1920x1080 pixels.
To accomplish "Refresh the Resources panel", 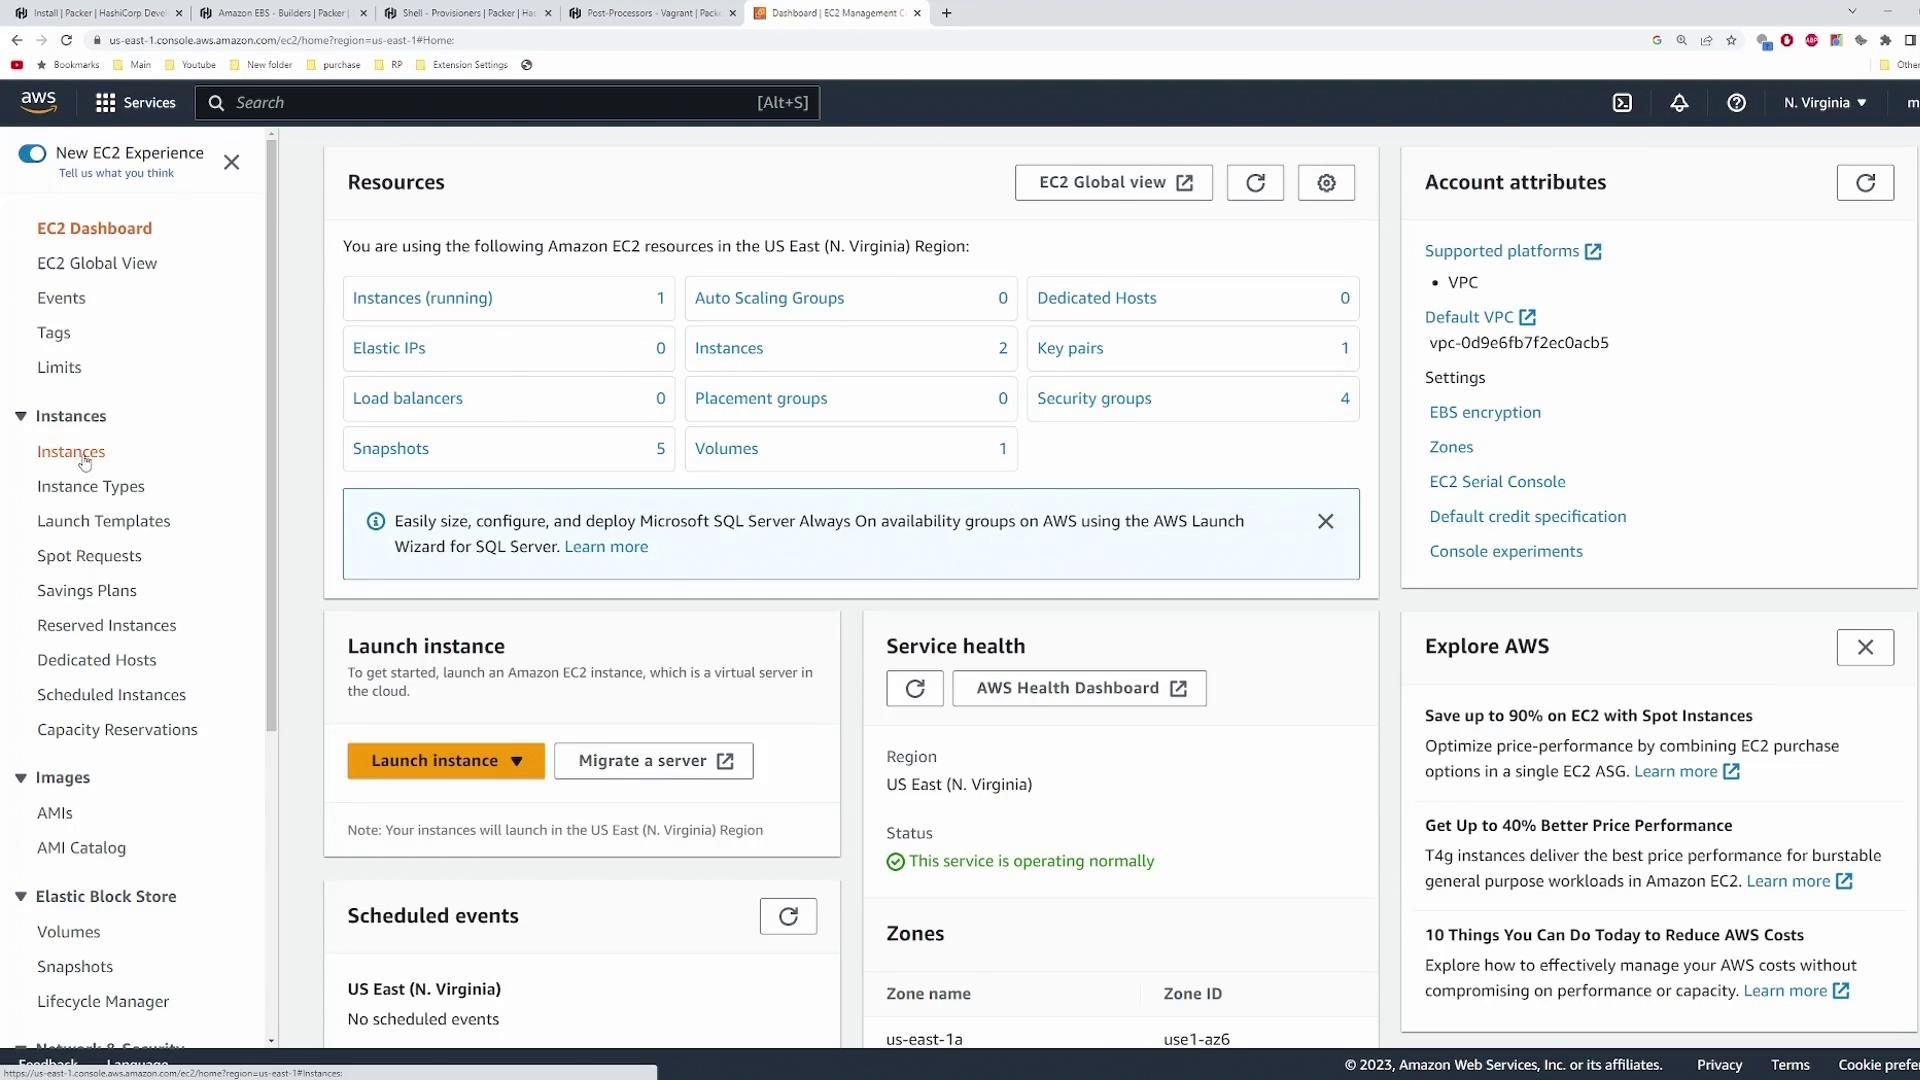I will pos(1255,183).
